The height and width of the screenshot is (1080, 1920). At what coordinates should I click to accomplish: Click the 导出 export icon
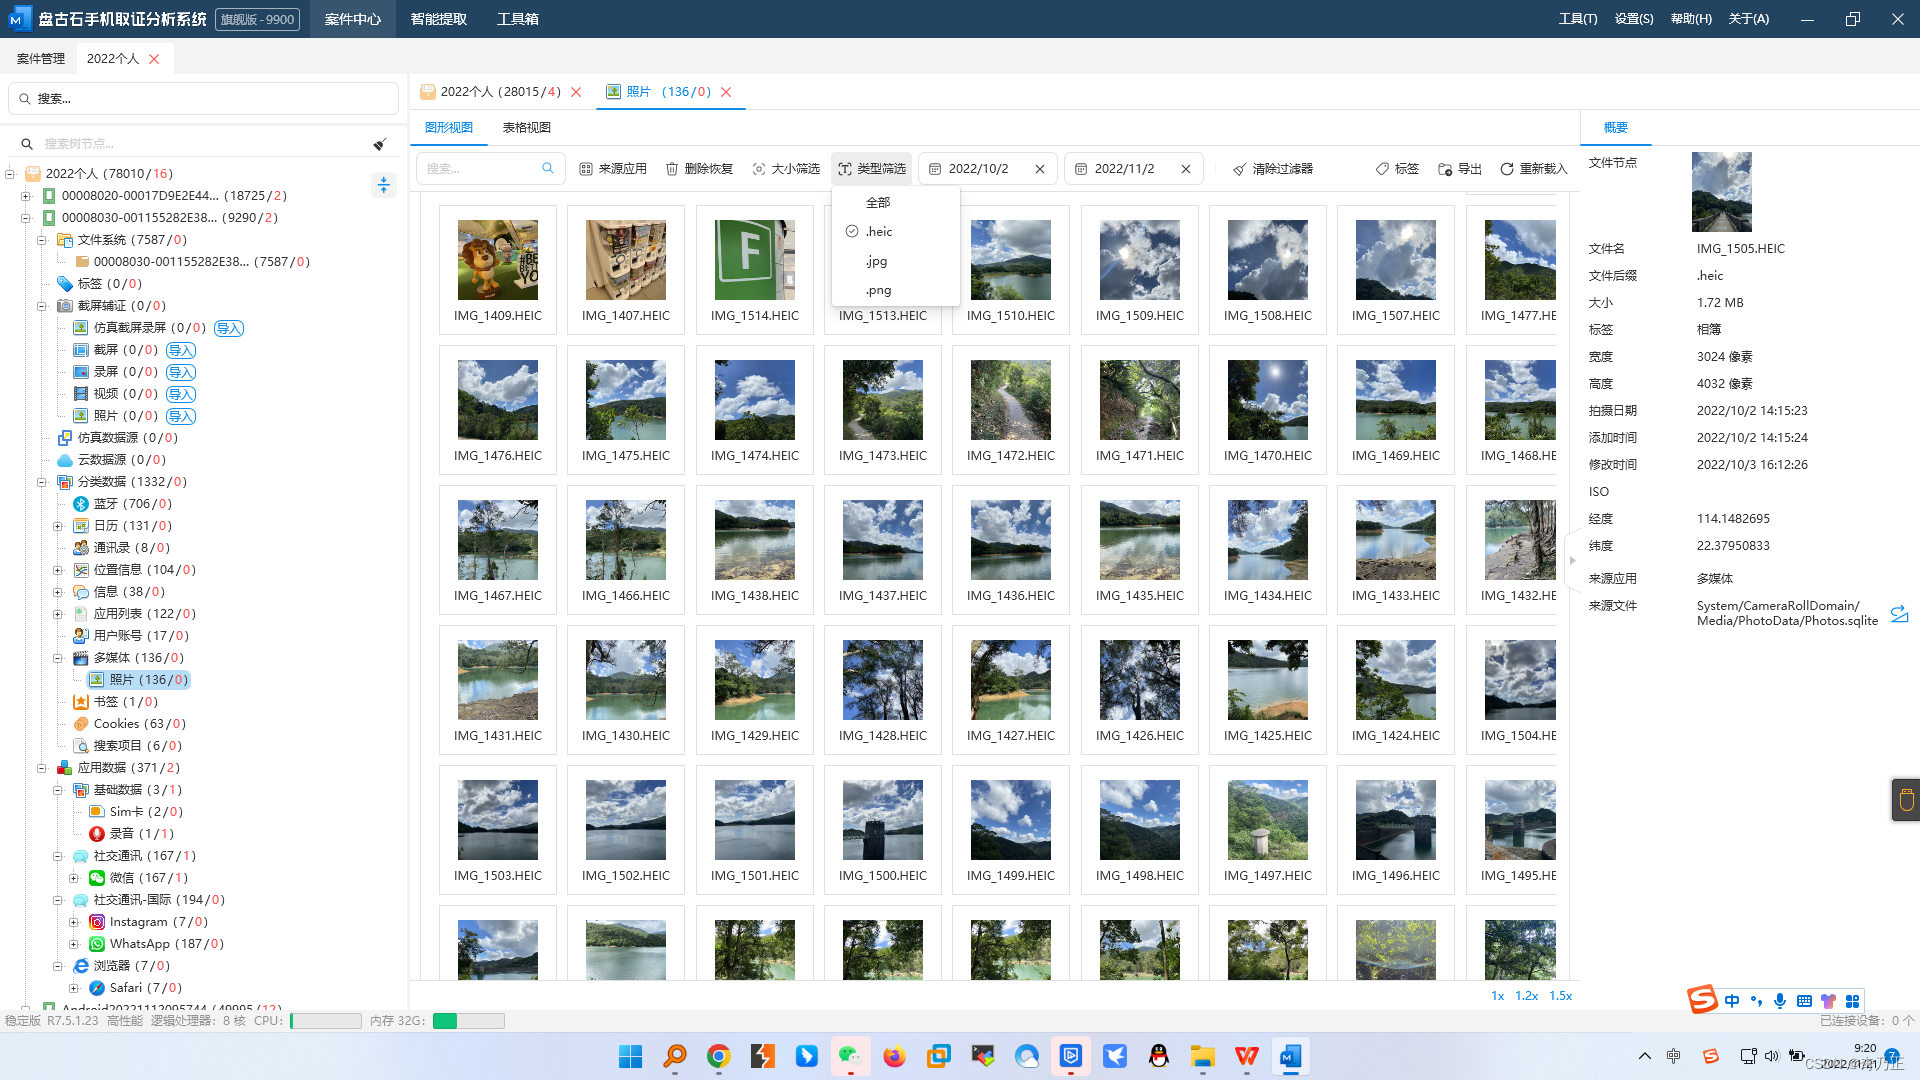[x=1445, y=169]
